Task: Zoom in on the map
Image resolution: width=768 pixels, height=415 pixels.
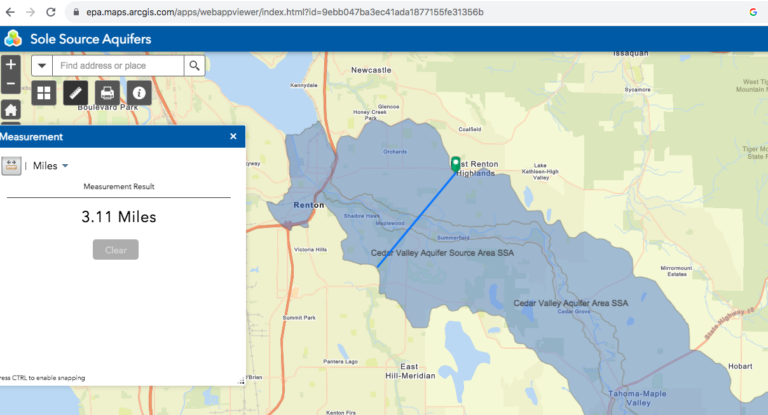Action: click(x=11, y=64)
